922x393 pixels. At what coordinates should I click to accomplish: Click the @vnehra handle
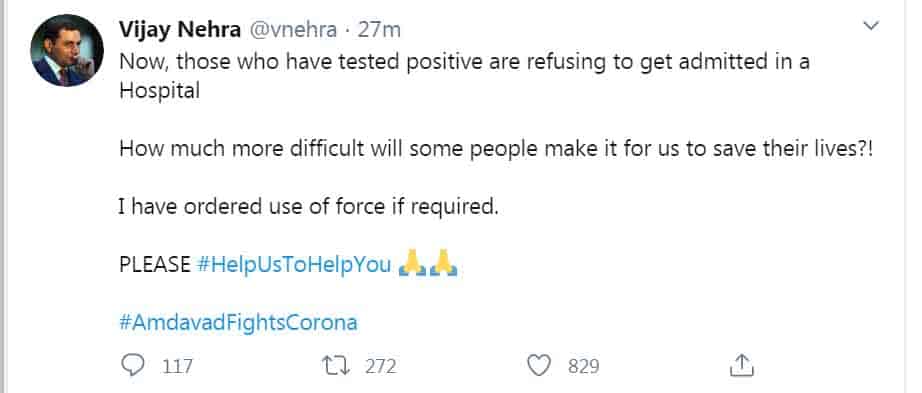tap(293, 30)
